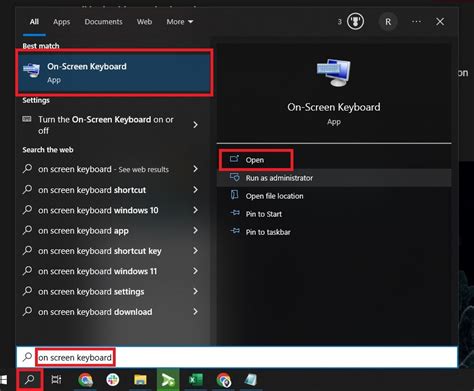
Task: Expand 'on screen keyboard shortcut' suggestion arrow
Action: coord(196,190)
